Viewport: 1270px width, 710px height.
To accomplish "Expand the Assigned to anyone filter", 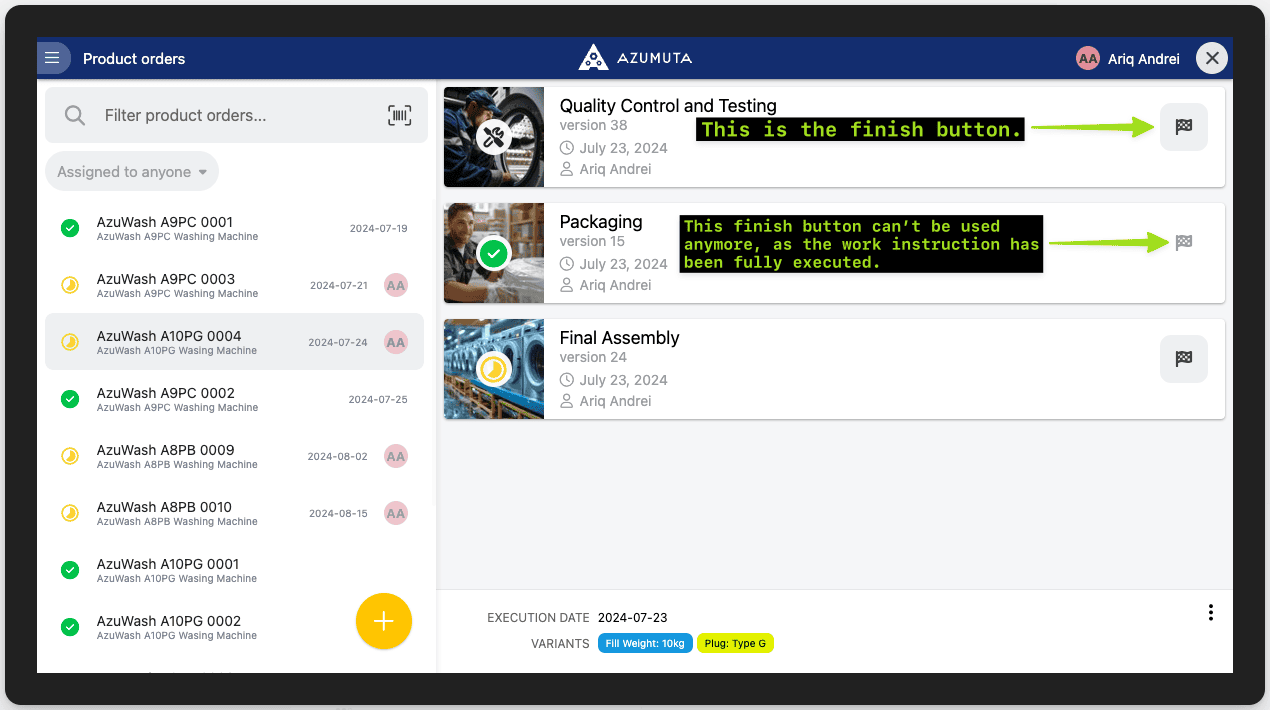I will 132,172.
